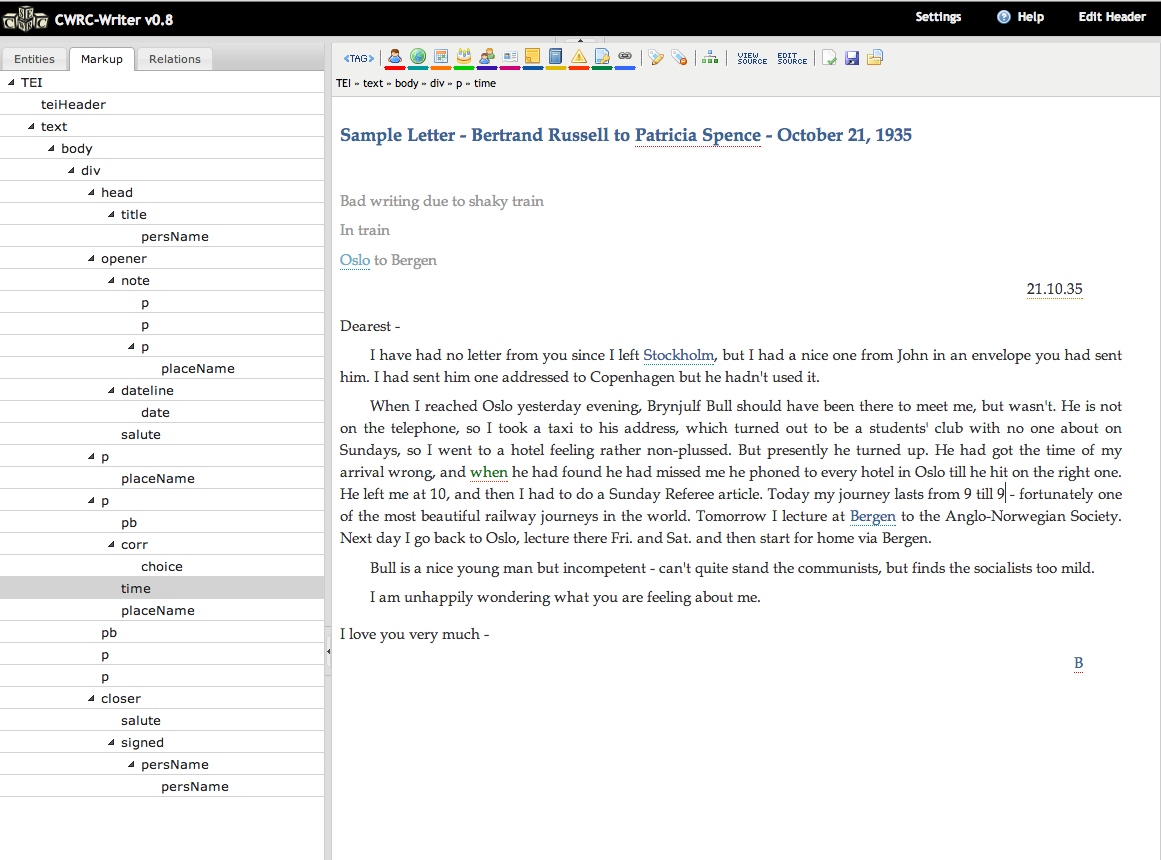Click the Tag Organization people icon
Image resolution: width=1161 pixels, height=860 pixels.
(487, 57)
